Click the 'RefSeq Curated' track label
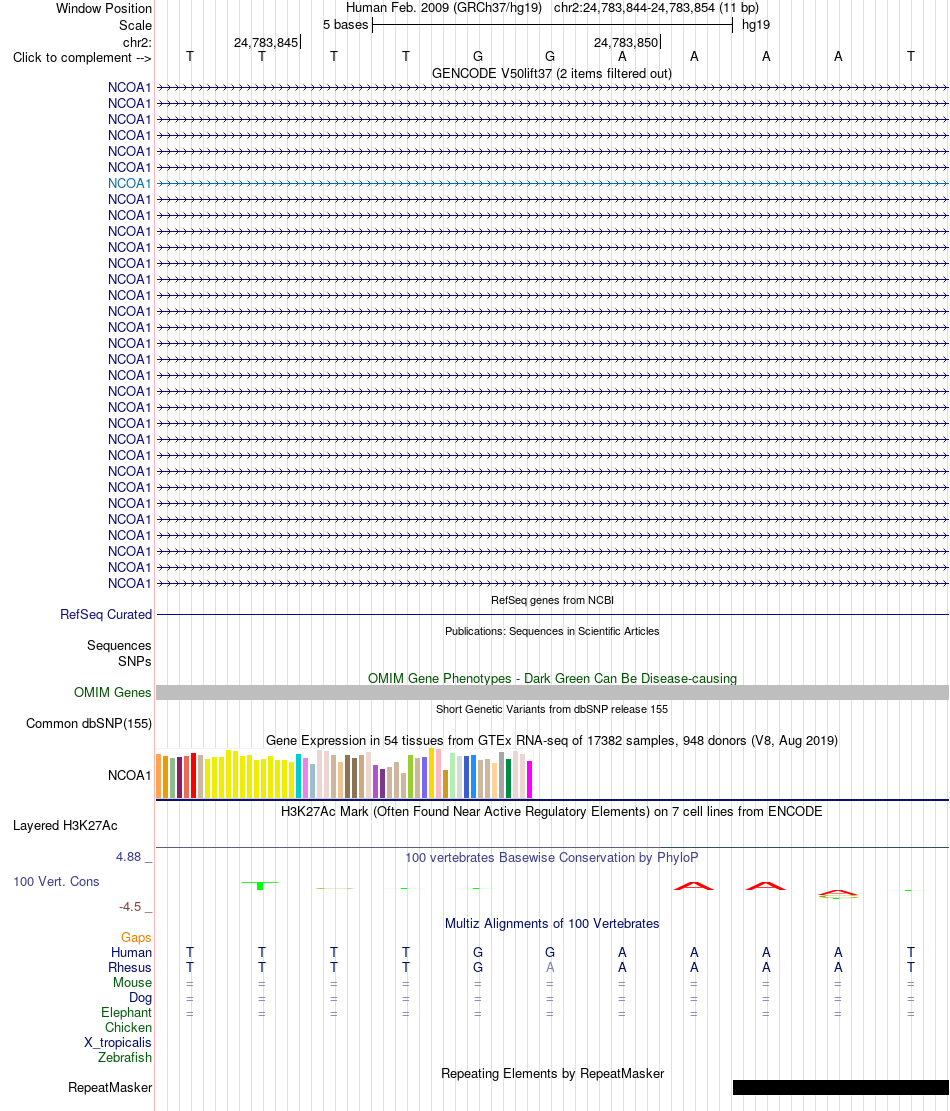950x1111 pixels. [106, 614]
